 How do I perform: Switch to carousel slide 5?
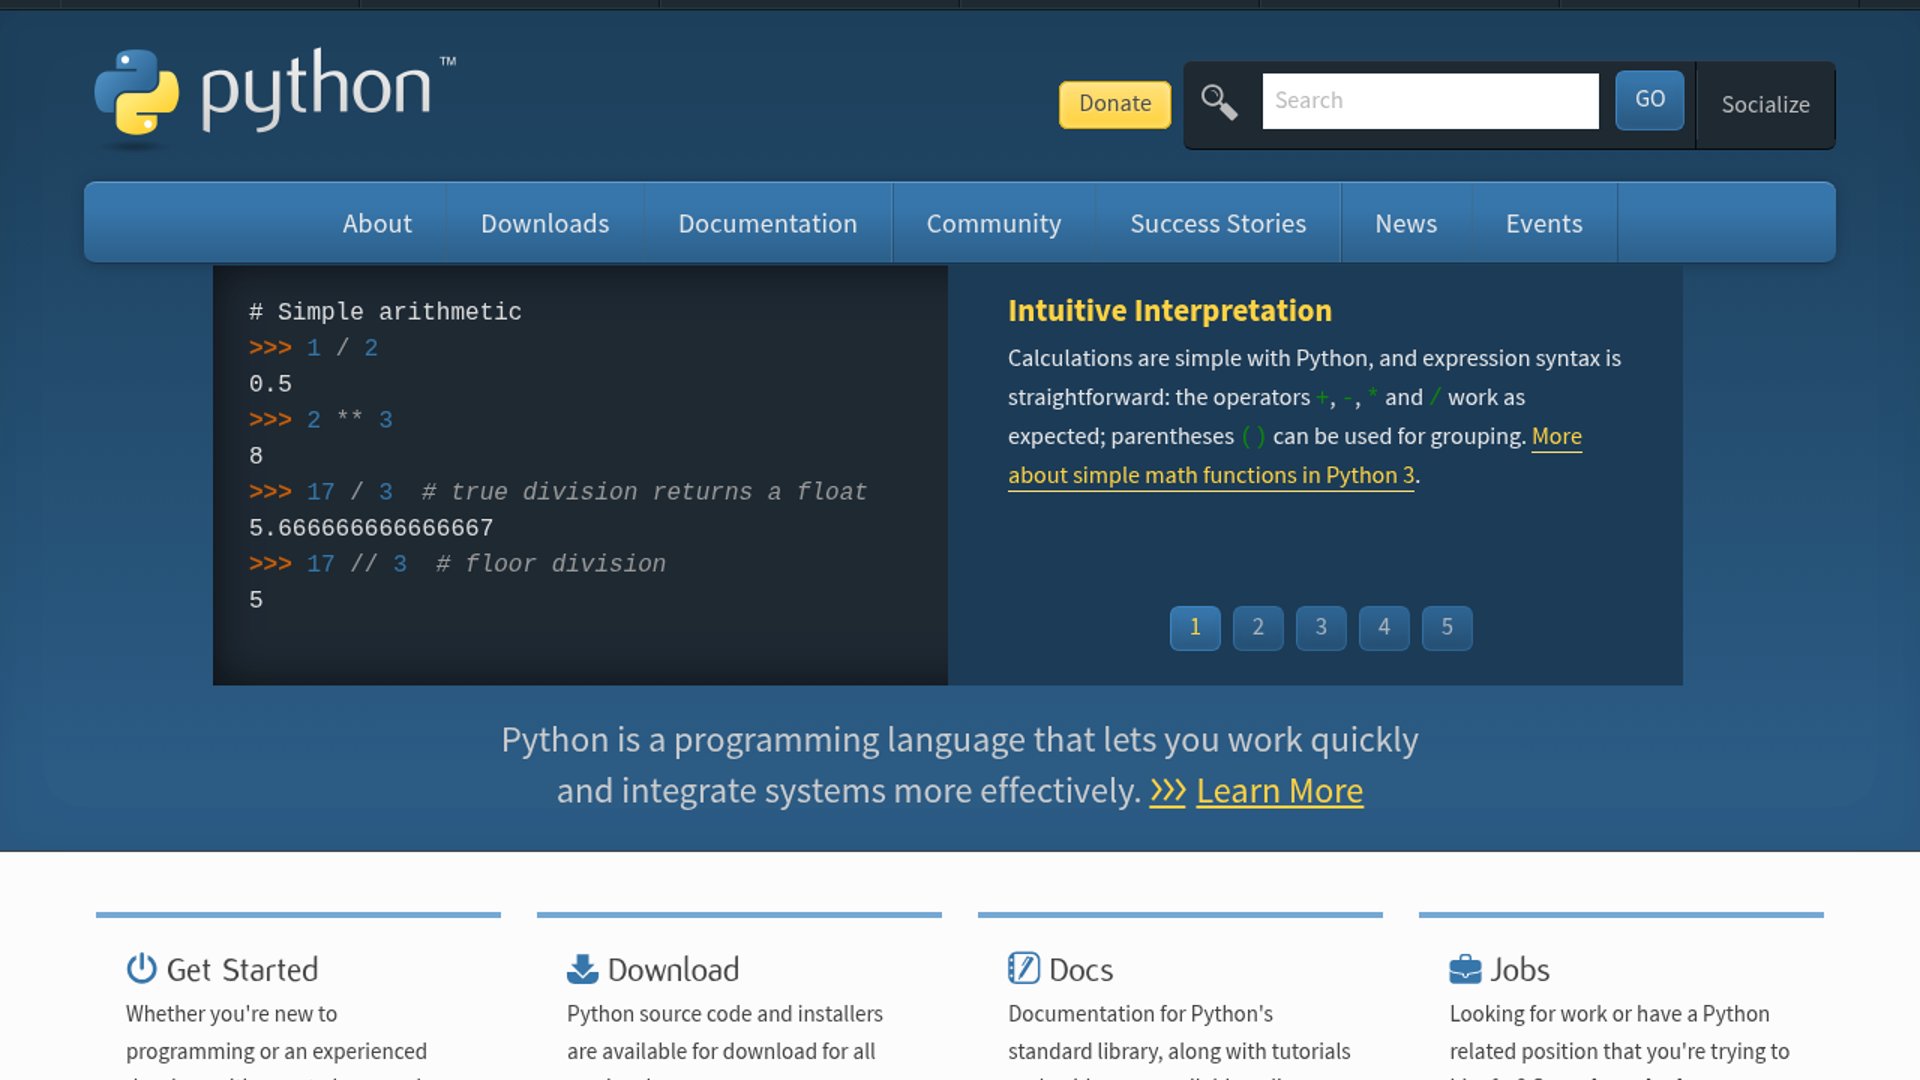pyautogui.click(x=1447, y=628)
